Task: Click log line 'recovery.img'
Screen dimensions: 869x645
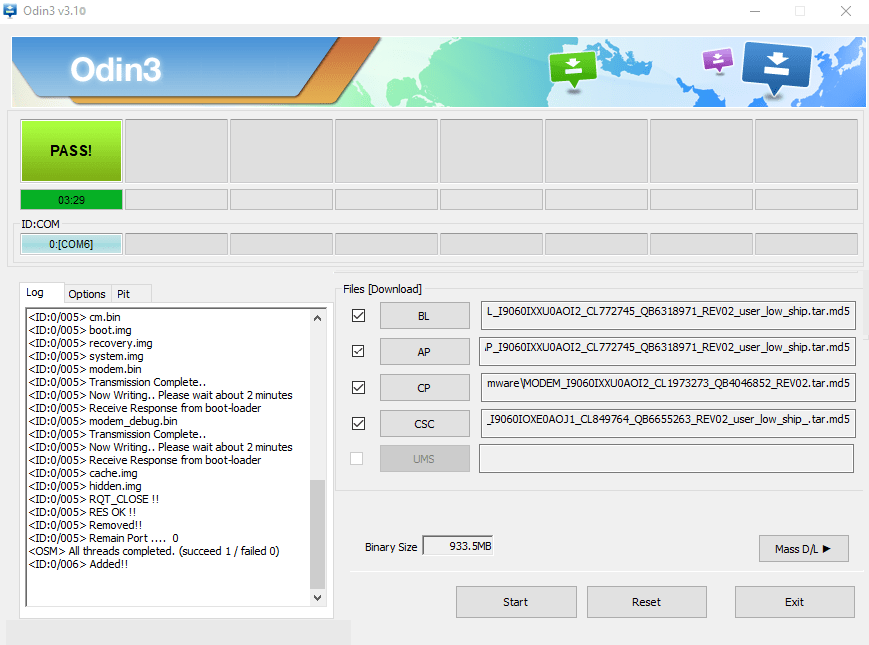Action: click(x=90, y=344)
